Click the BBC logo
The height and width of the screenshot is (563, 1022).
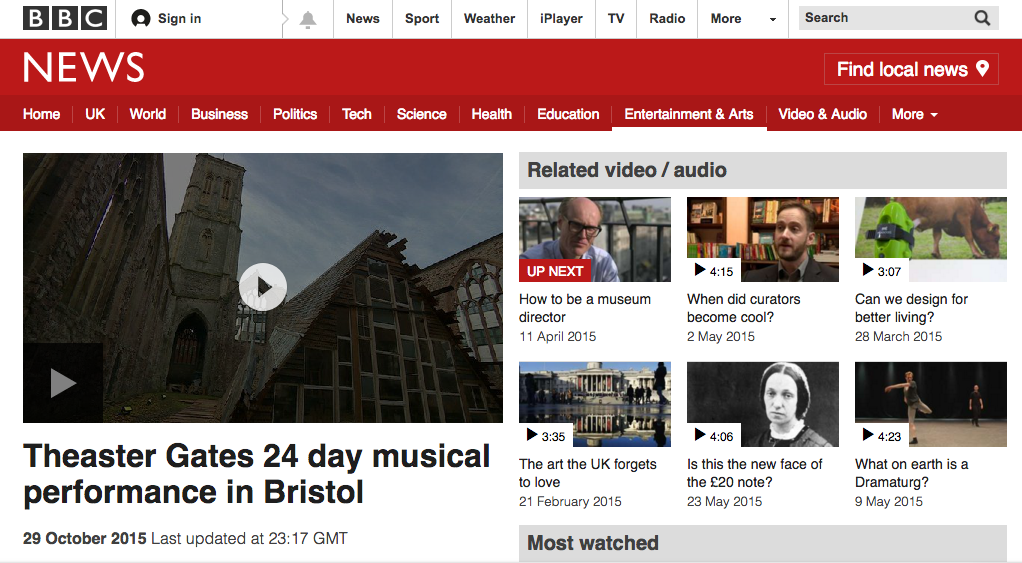click(x=65, y=18)
